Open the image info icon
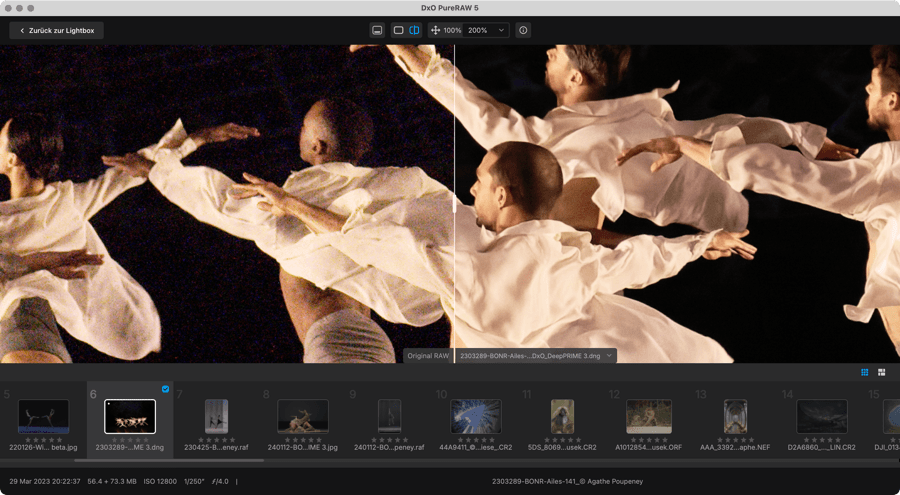The image size is (900, 495). click(x=523, y=30)
